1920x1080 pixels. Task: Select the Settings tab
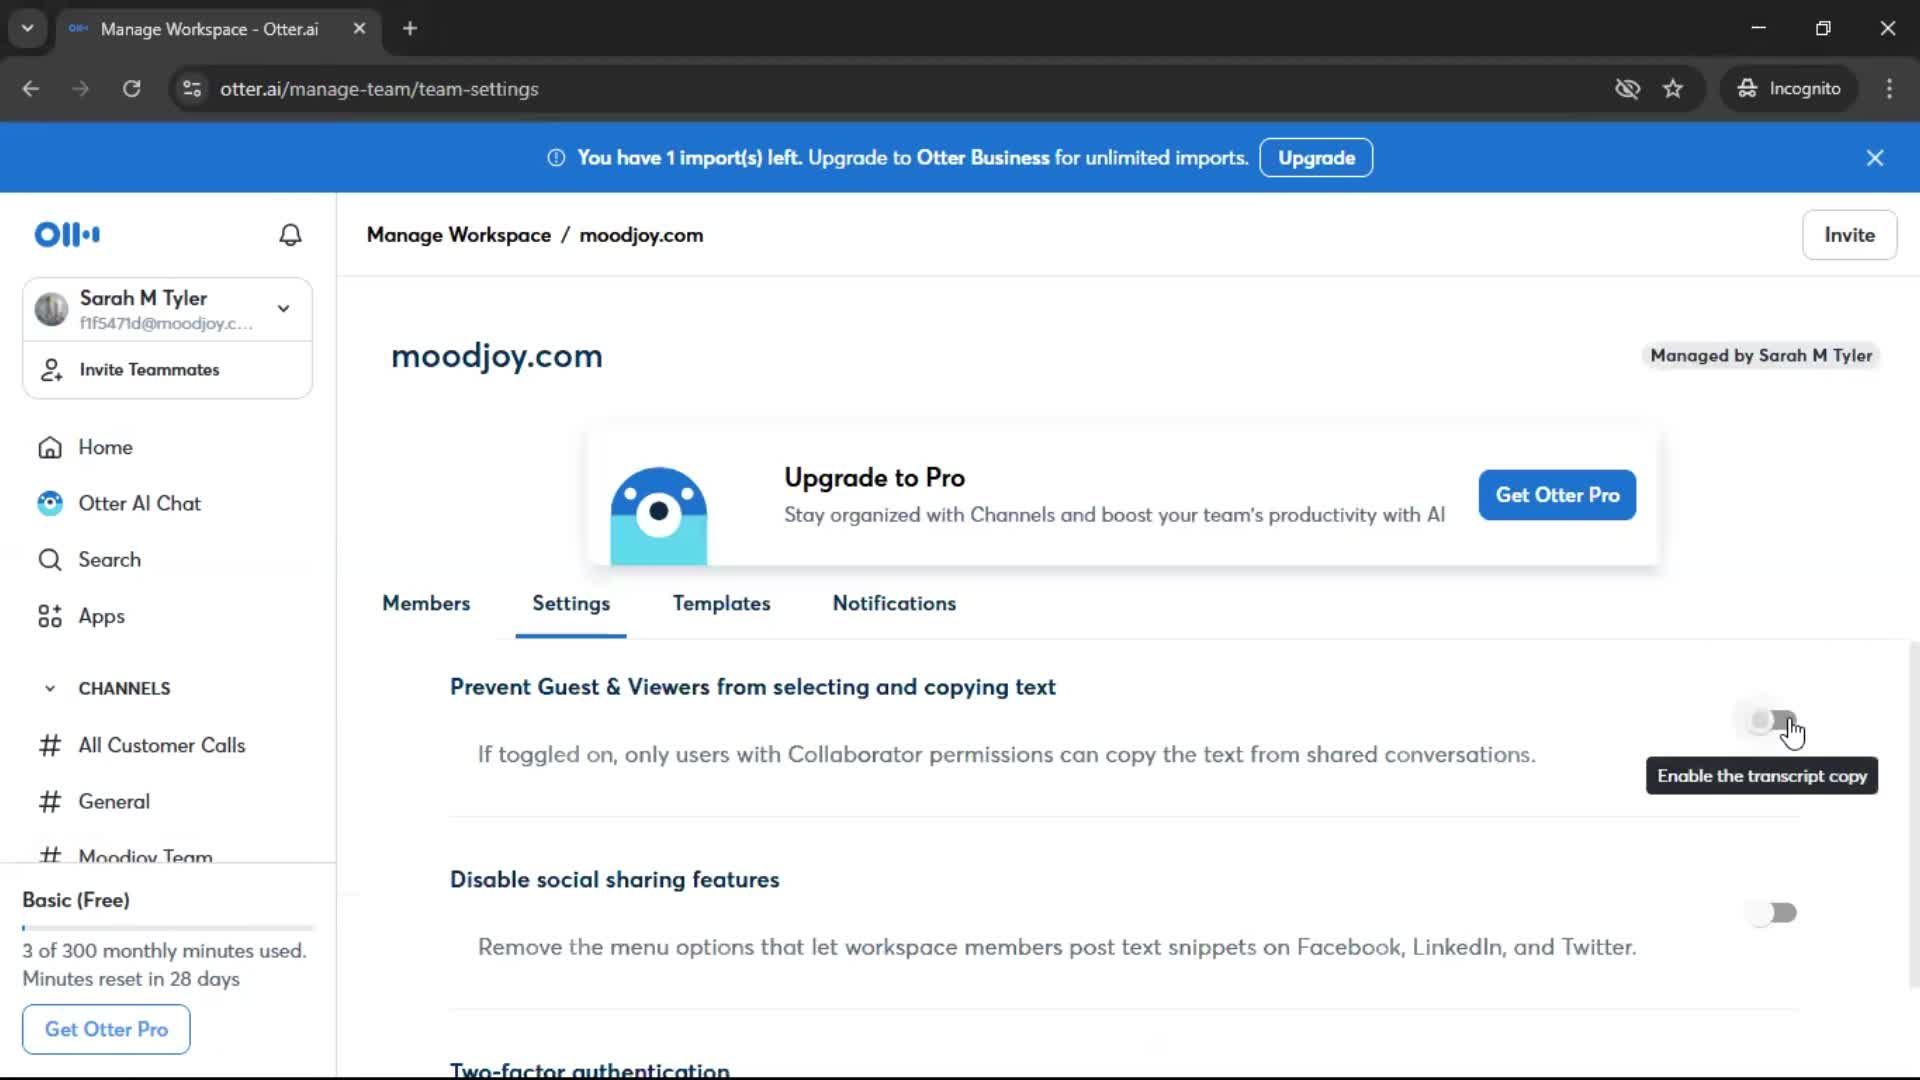(571, 604)
